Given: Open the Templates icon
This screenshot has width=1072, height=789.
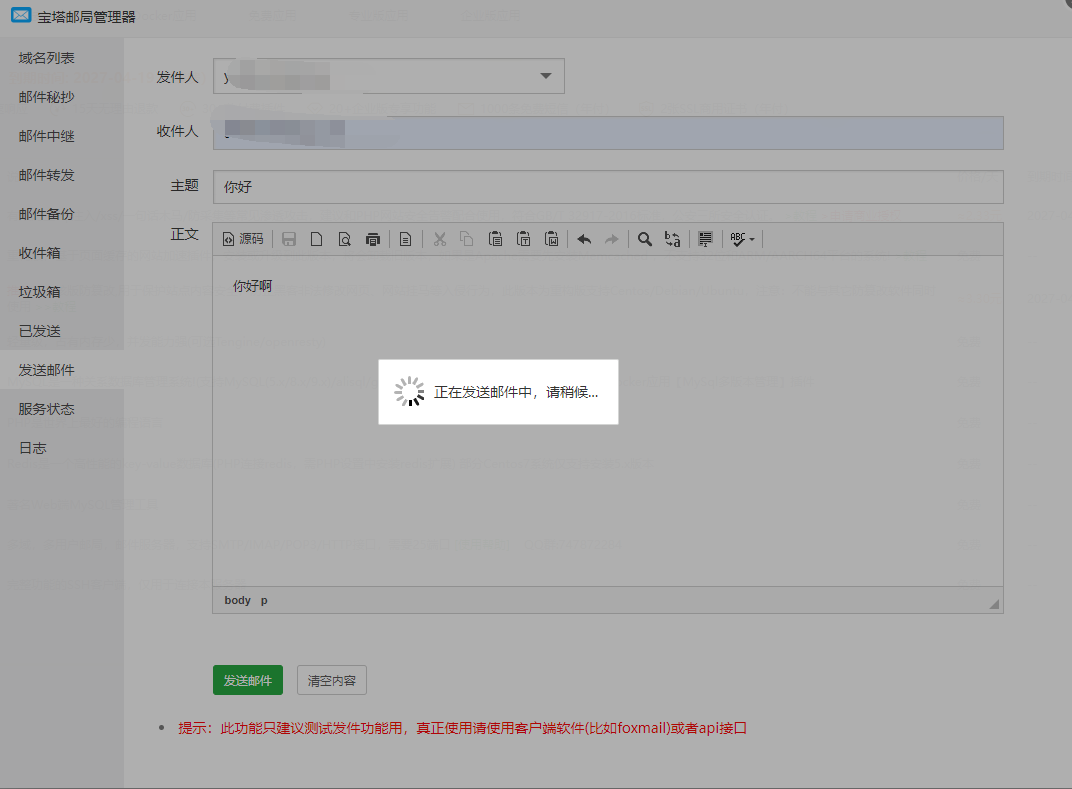Looking at the screenshot, I should (405, 239).
